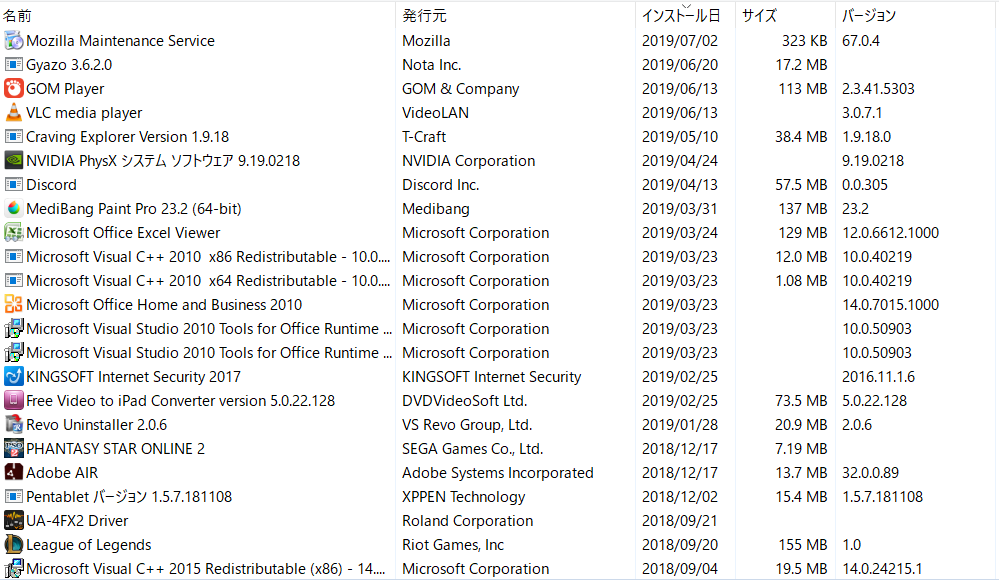
Task: Click the インストール日 column header
Action: pyautogui.click(x=680, y=16)
